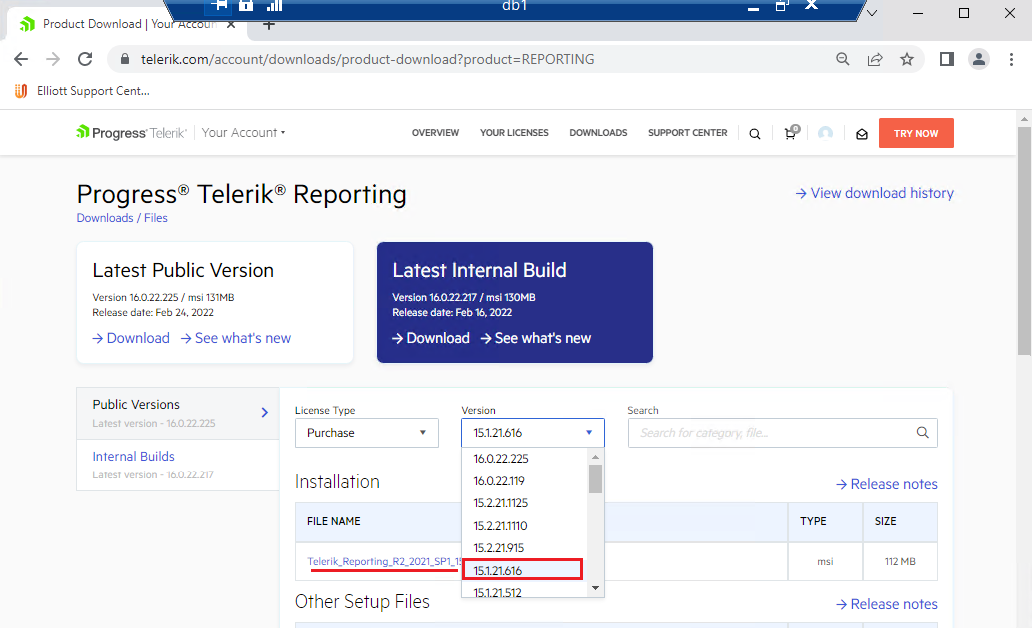Bookmark this page with the star icon
The width and height of the screenshot is (1032, 628).
907,59
